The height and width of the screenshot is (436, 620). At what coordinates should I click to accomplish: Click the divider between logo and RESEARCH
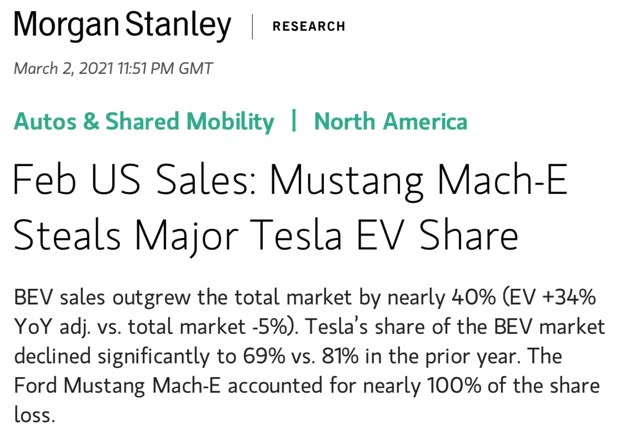pos(251,26)
